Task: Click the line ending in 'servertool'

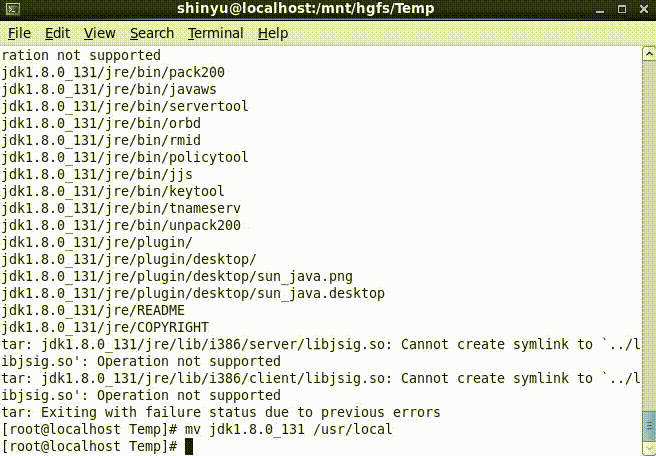Action: coord(125,106)
